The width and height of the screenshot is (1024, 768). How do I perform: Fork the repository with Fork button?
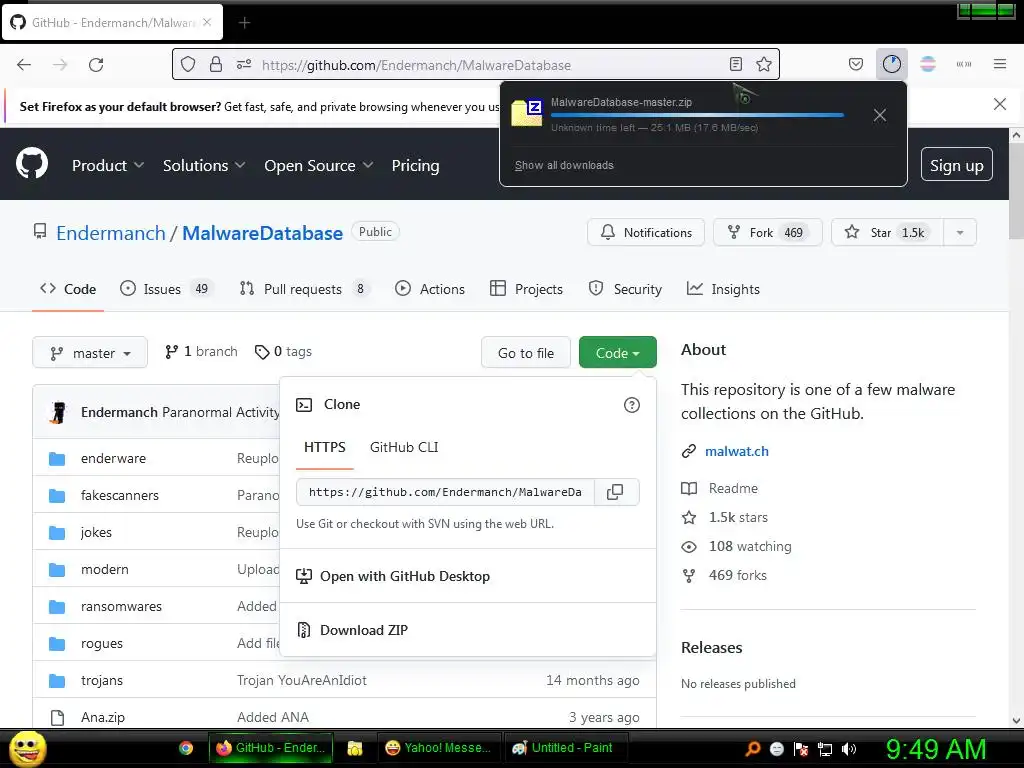(x=767, y=232)
